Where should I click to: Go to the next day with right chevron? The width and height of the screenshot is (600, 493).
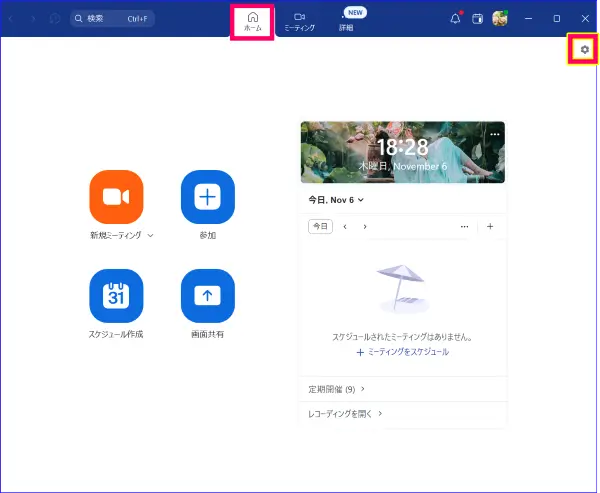365,227
